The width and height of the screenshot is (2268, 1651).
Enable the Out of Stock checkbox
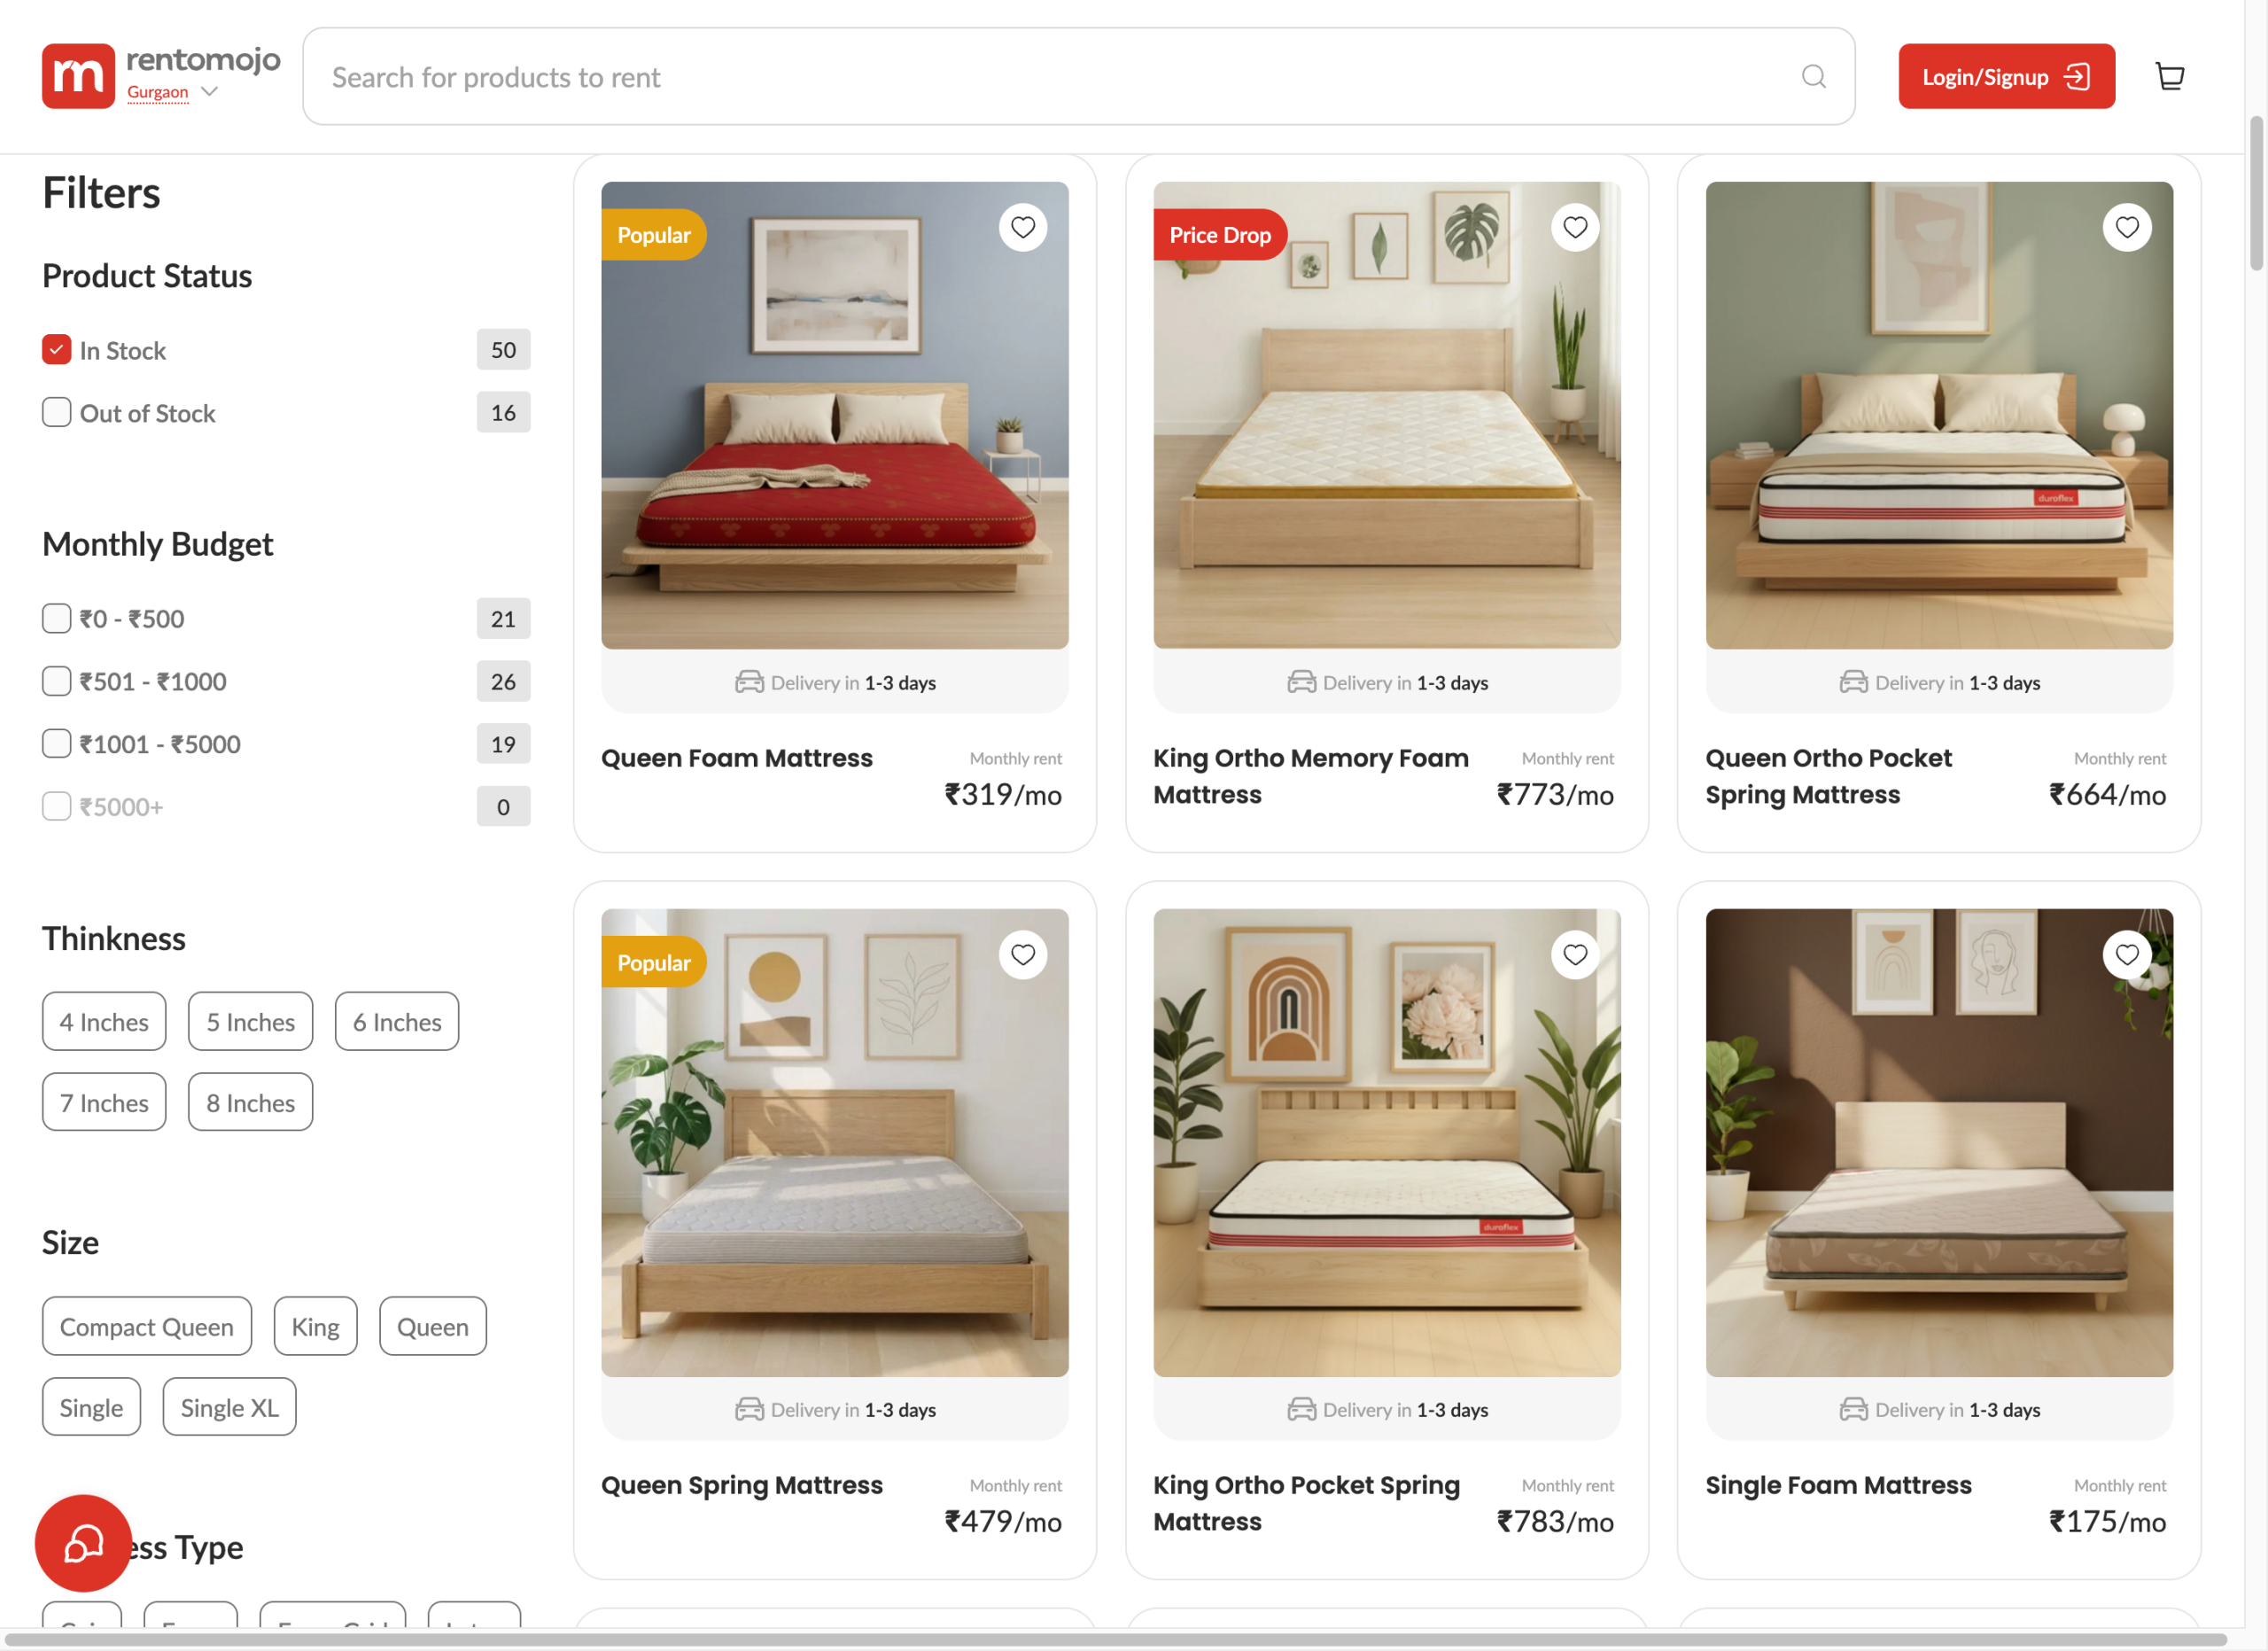click(x=56, y=412)
